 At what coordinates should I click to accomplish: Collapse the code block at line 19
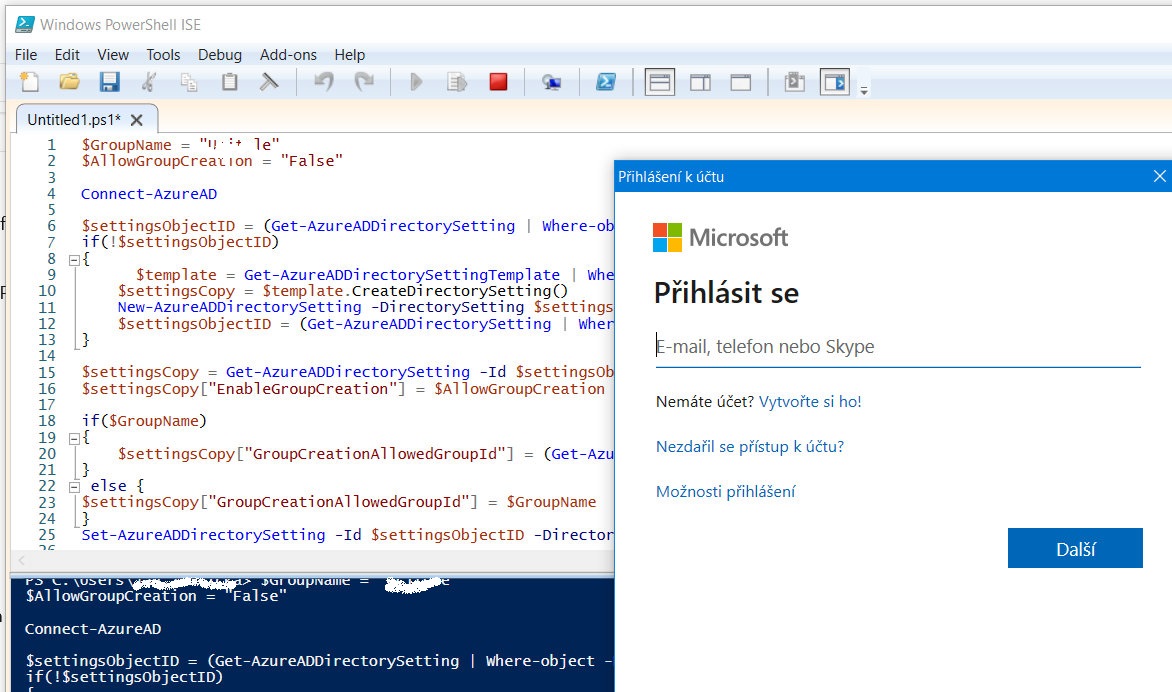coord(74,439)
